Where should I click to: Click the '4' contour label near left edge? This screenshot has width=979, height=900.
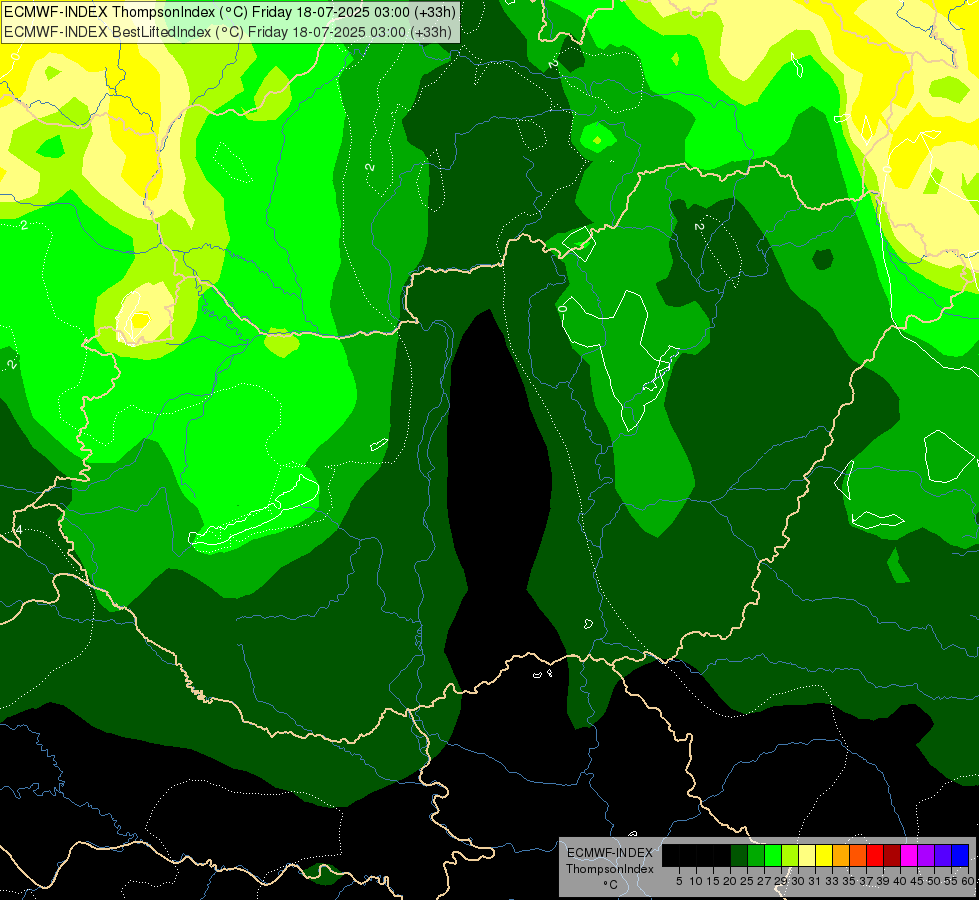pos(17,530)
